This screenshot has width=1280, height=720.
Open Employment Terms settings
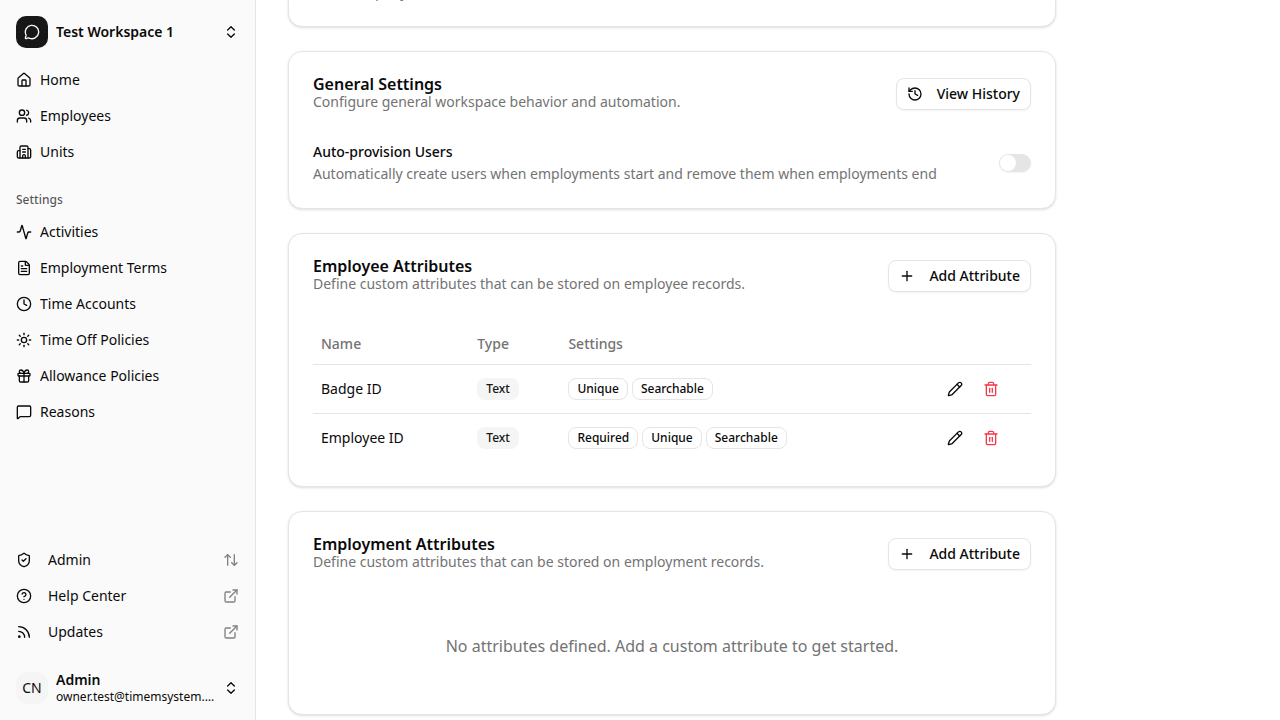click(x=104, y=268)
